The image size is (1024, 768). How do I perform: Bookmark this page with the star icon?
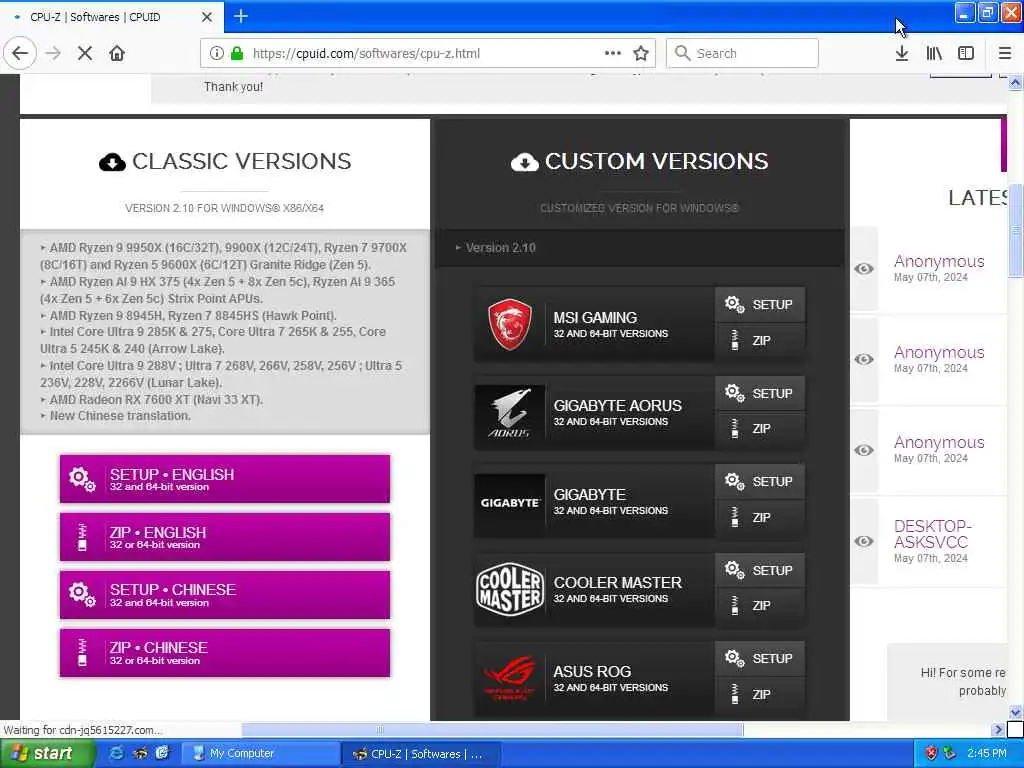[x=641, y=53]
